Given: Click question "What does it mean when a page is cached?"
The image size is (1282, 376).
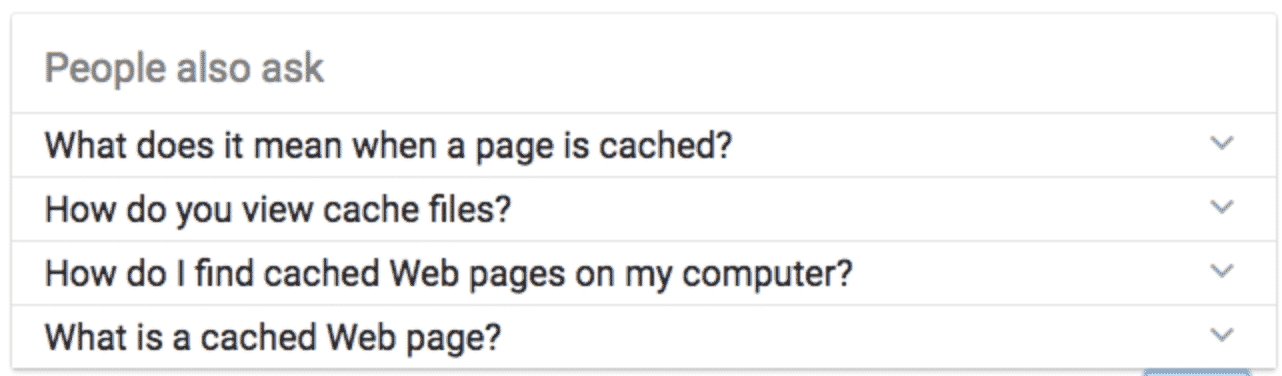Looking at the screenshot, I should pos(389,146).
